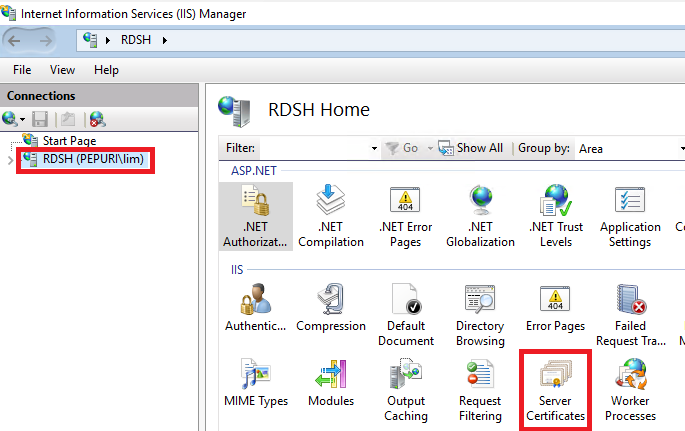The width and height of the screenshot is (685, 431).
Task: Click the RDSH Home title text
Action: click(319, 110)
